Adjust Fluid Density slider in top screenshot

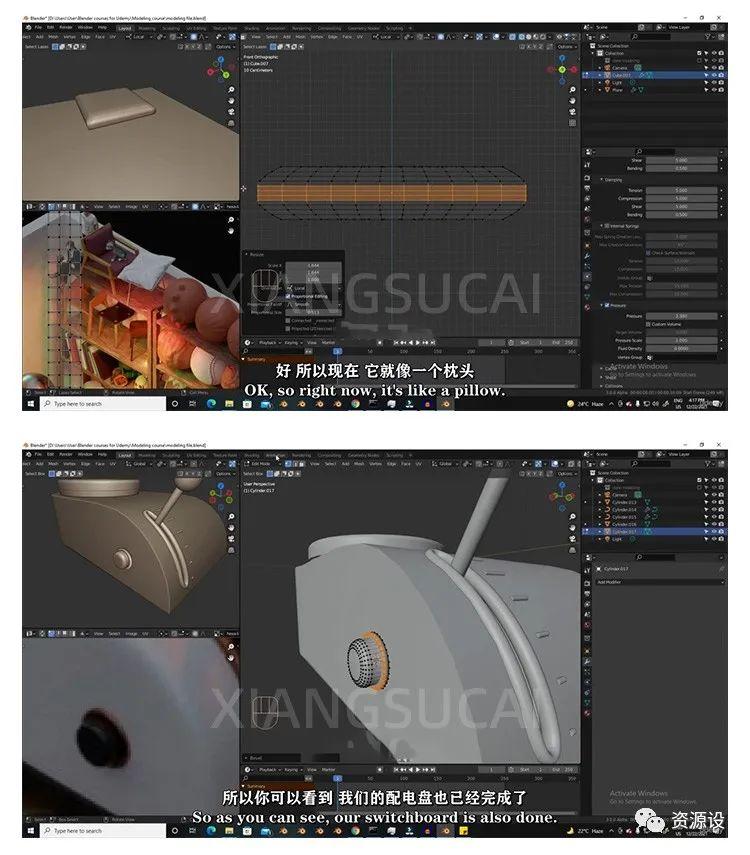681,348
